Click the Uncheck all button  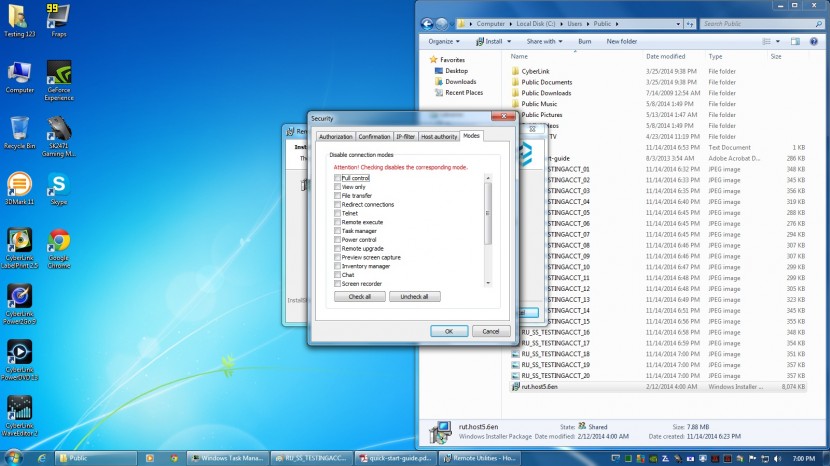(x=414, y=297)
